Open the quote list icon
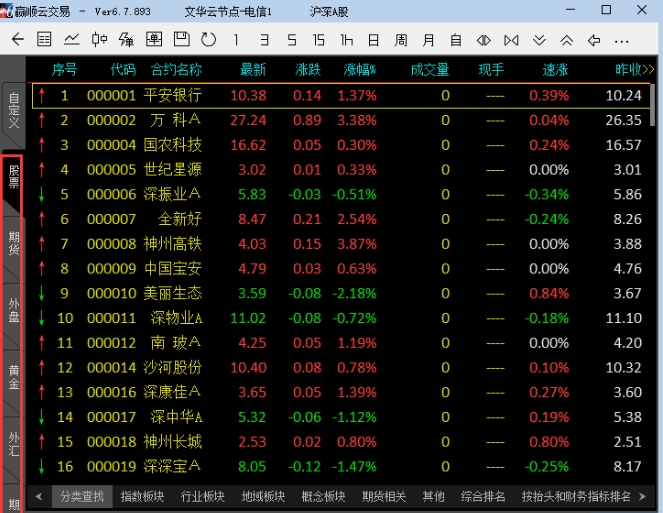Viewport: 663px width, 513px height. [44, 40]
